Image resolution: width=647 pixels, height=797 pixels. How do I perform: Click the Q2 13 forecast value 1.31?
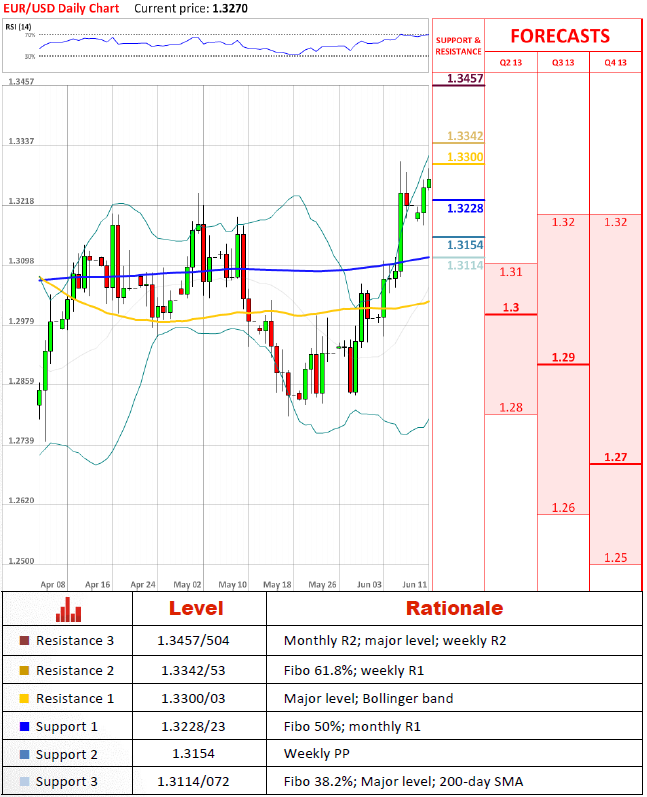coord(511,272)
